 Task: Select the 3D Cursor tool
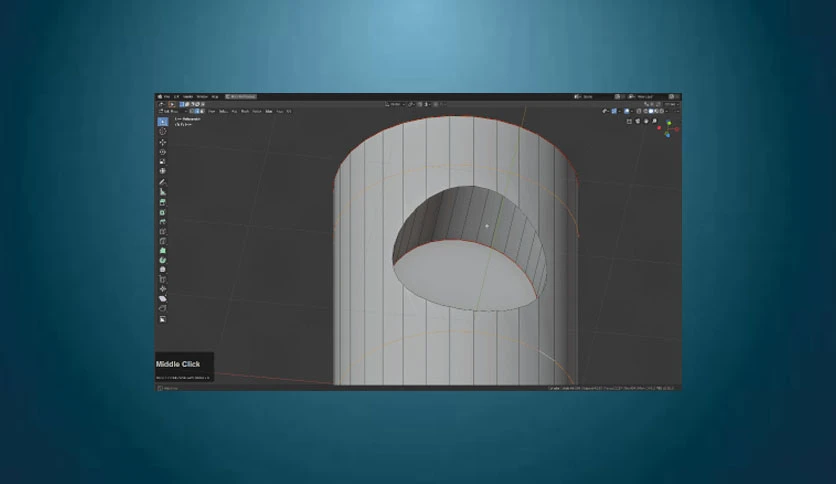[163, 131]
